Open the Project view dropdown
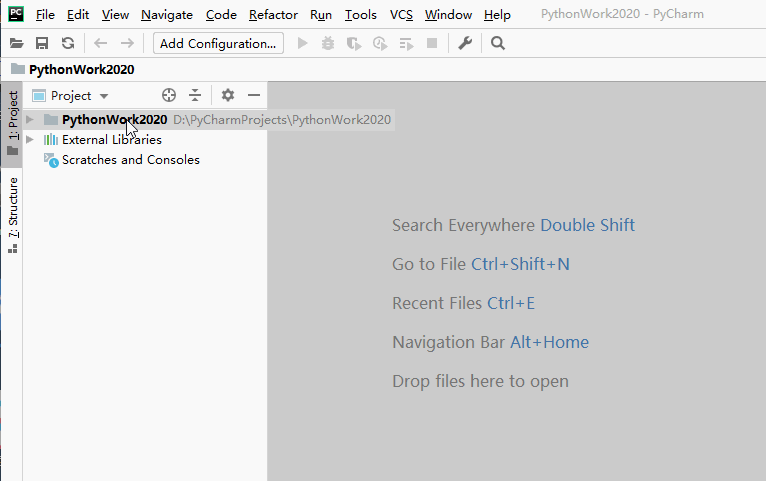The height and width of the screenshot is (481, 766). 104,96
